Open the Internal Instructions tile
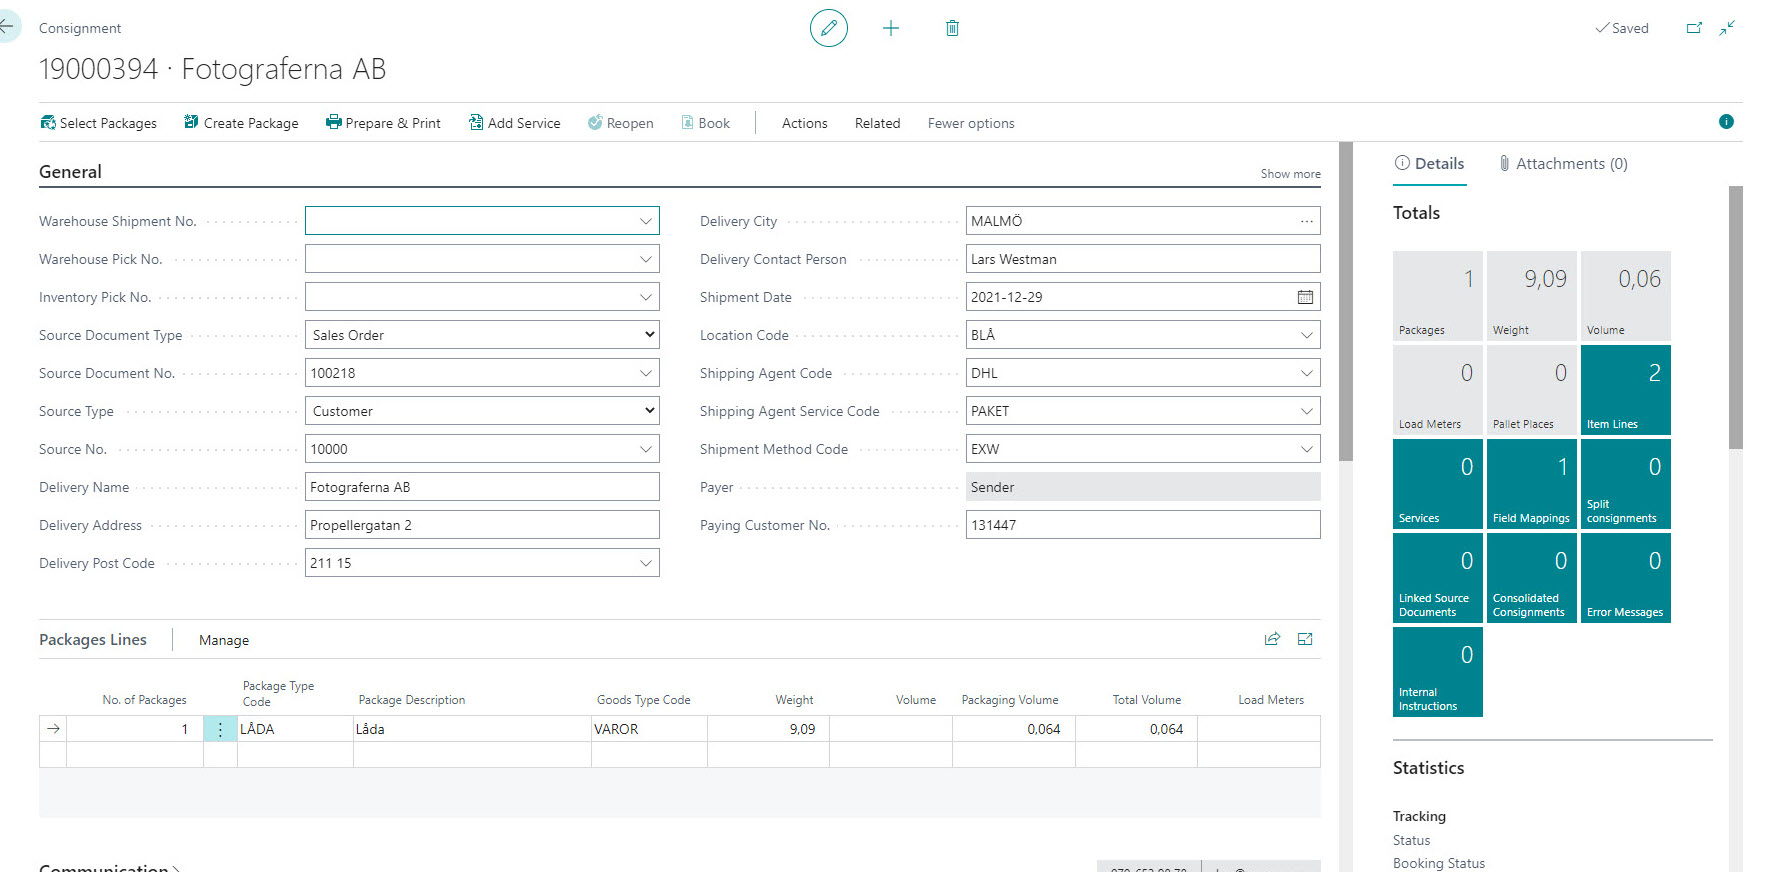Viewport: 1766px width, 872px height. (x=1437, y=671)
